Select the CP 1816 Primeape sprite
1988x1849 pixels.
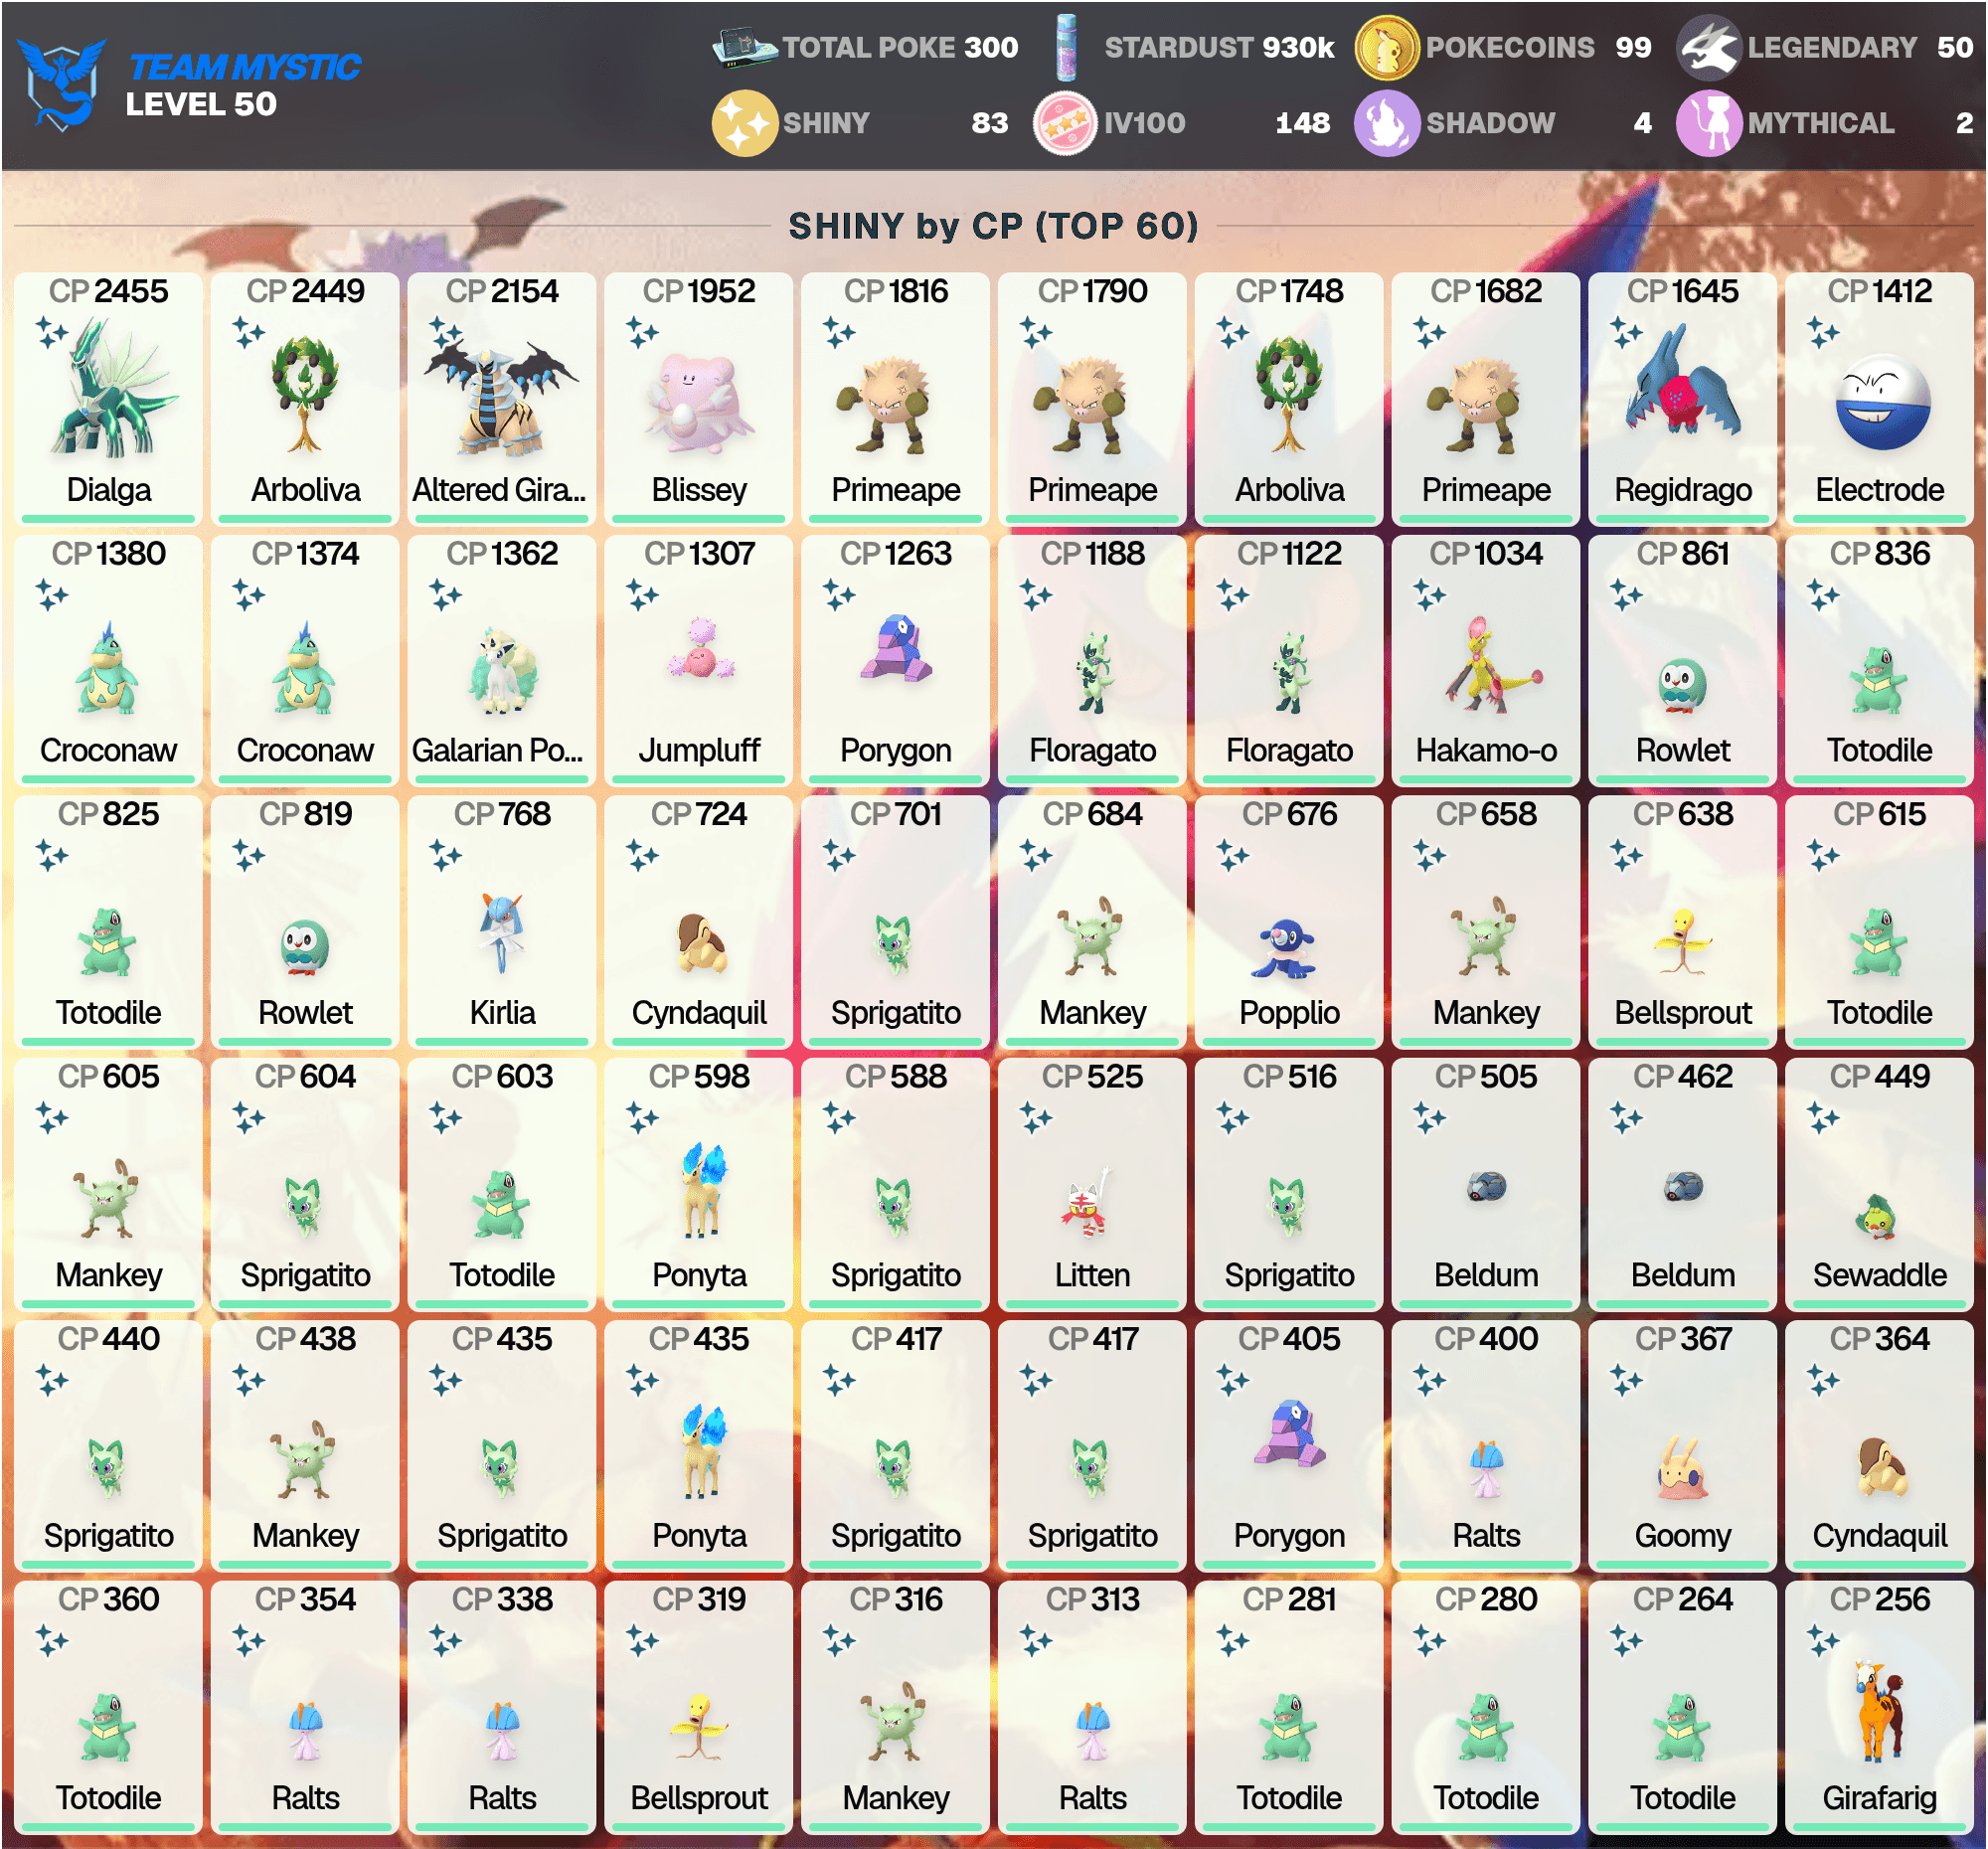[x=883, y=406]
